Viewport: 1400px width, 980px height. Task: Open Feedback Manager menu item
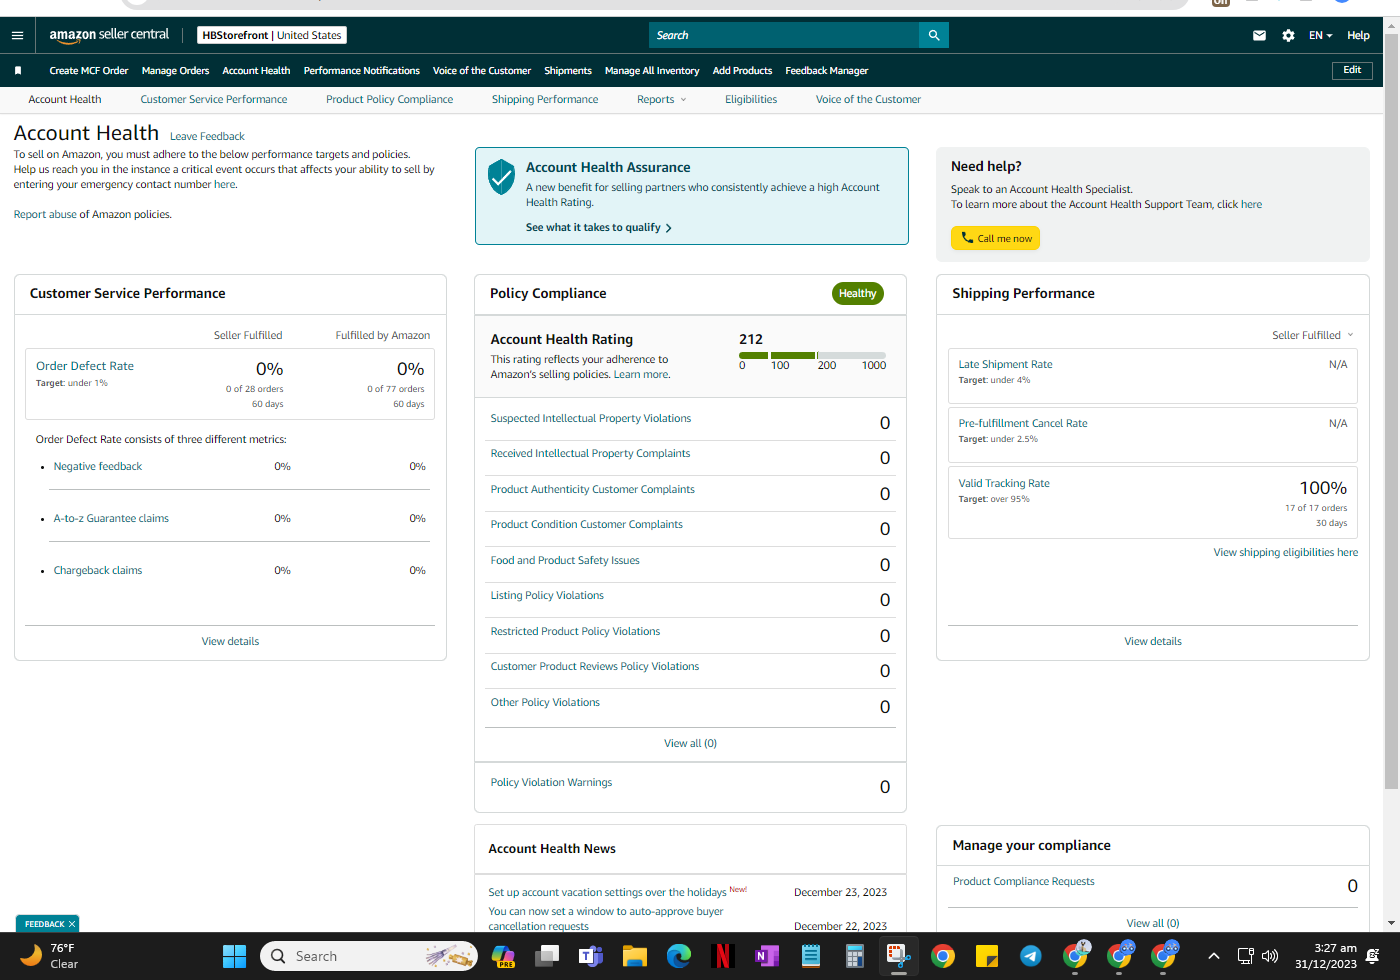(x=827, y=71)
